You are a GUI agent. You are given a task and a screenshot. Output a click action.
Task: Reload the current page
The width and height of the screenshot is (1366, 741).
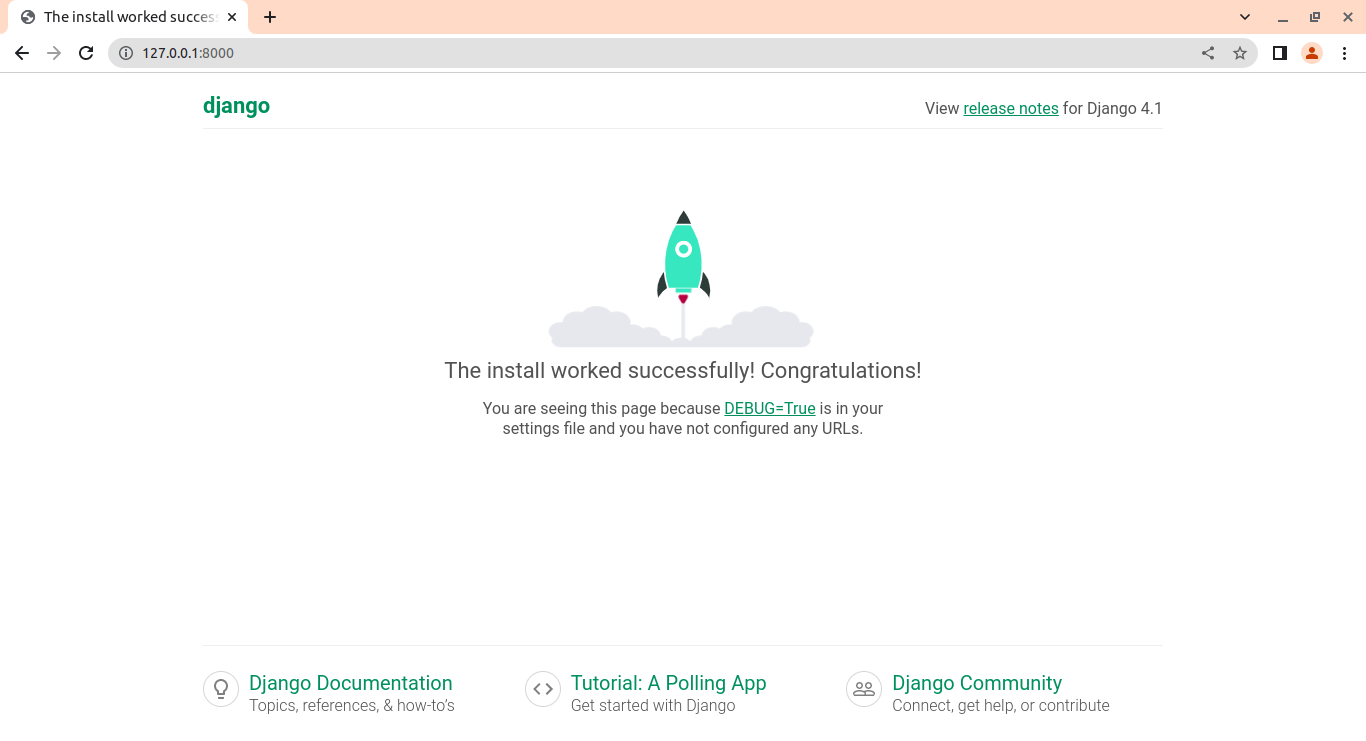coord(86,53)
